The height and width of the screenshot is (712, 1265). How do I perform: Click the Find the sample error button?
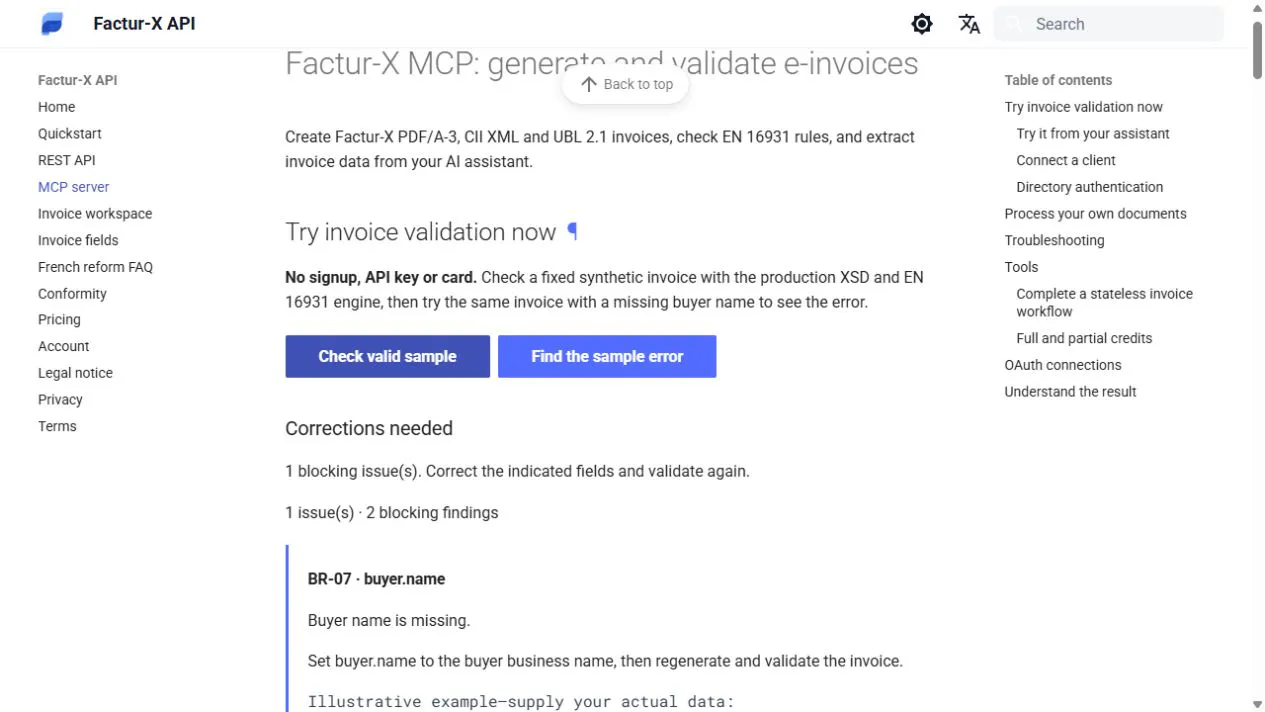coord(607,356)
